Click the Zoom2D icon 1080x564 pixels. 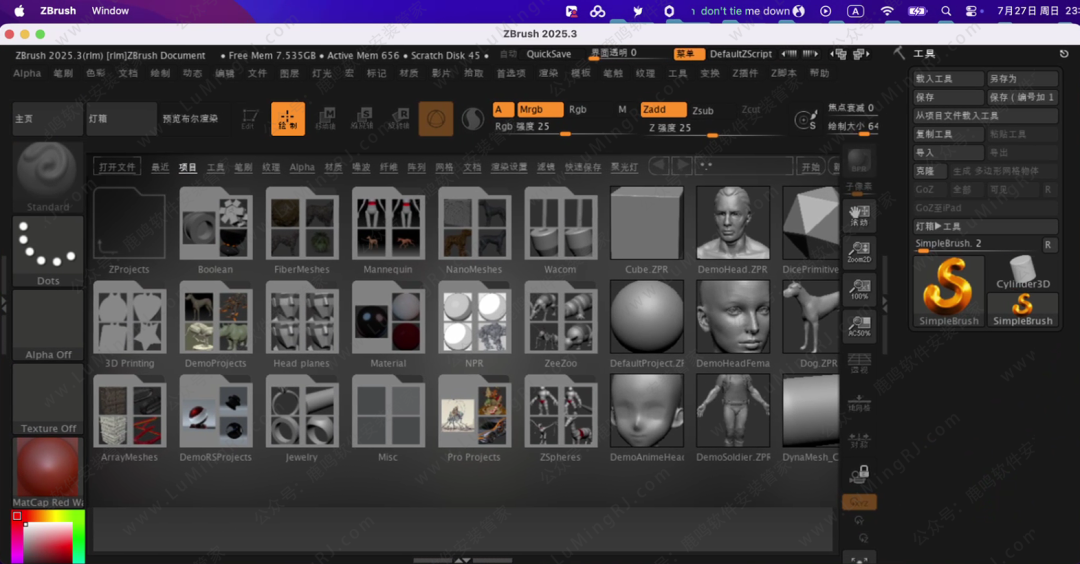pos(858,252)
